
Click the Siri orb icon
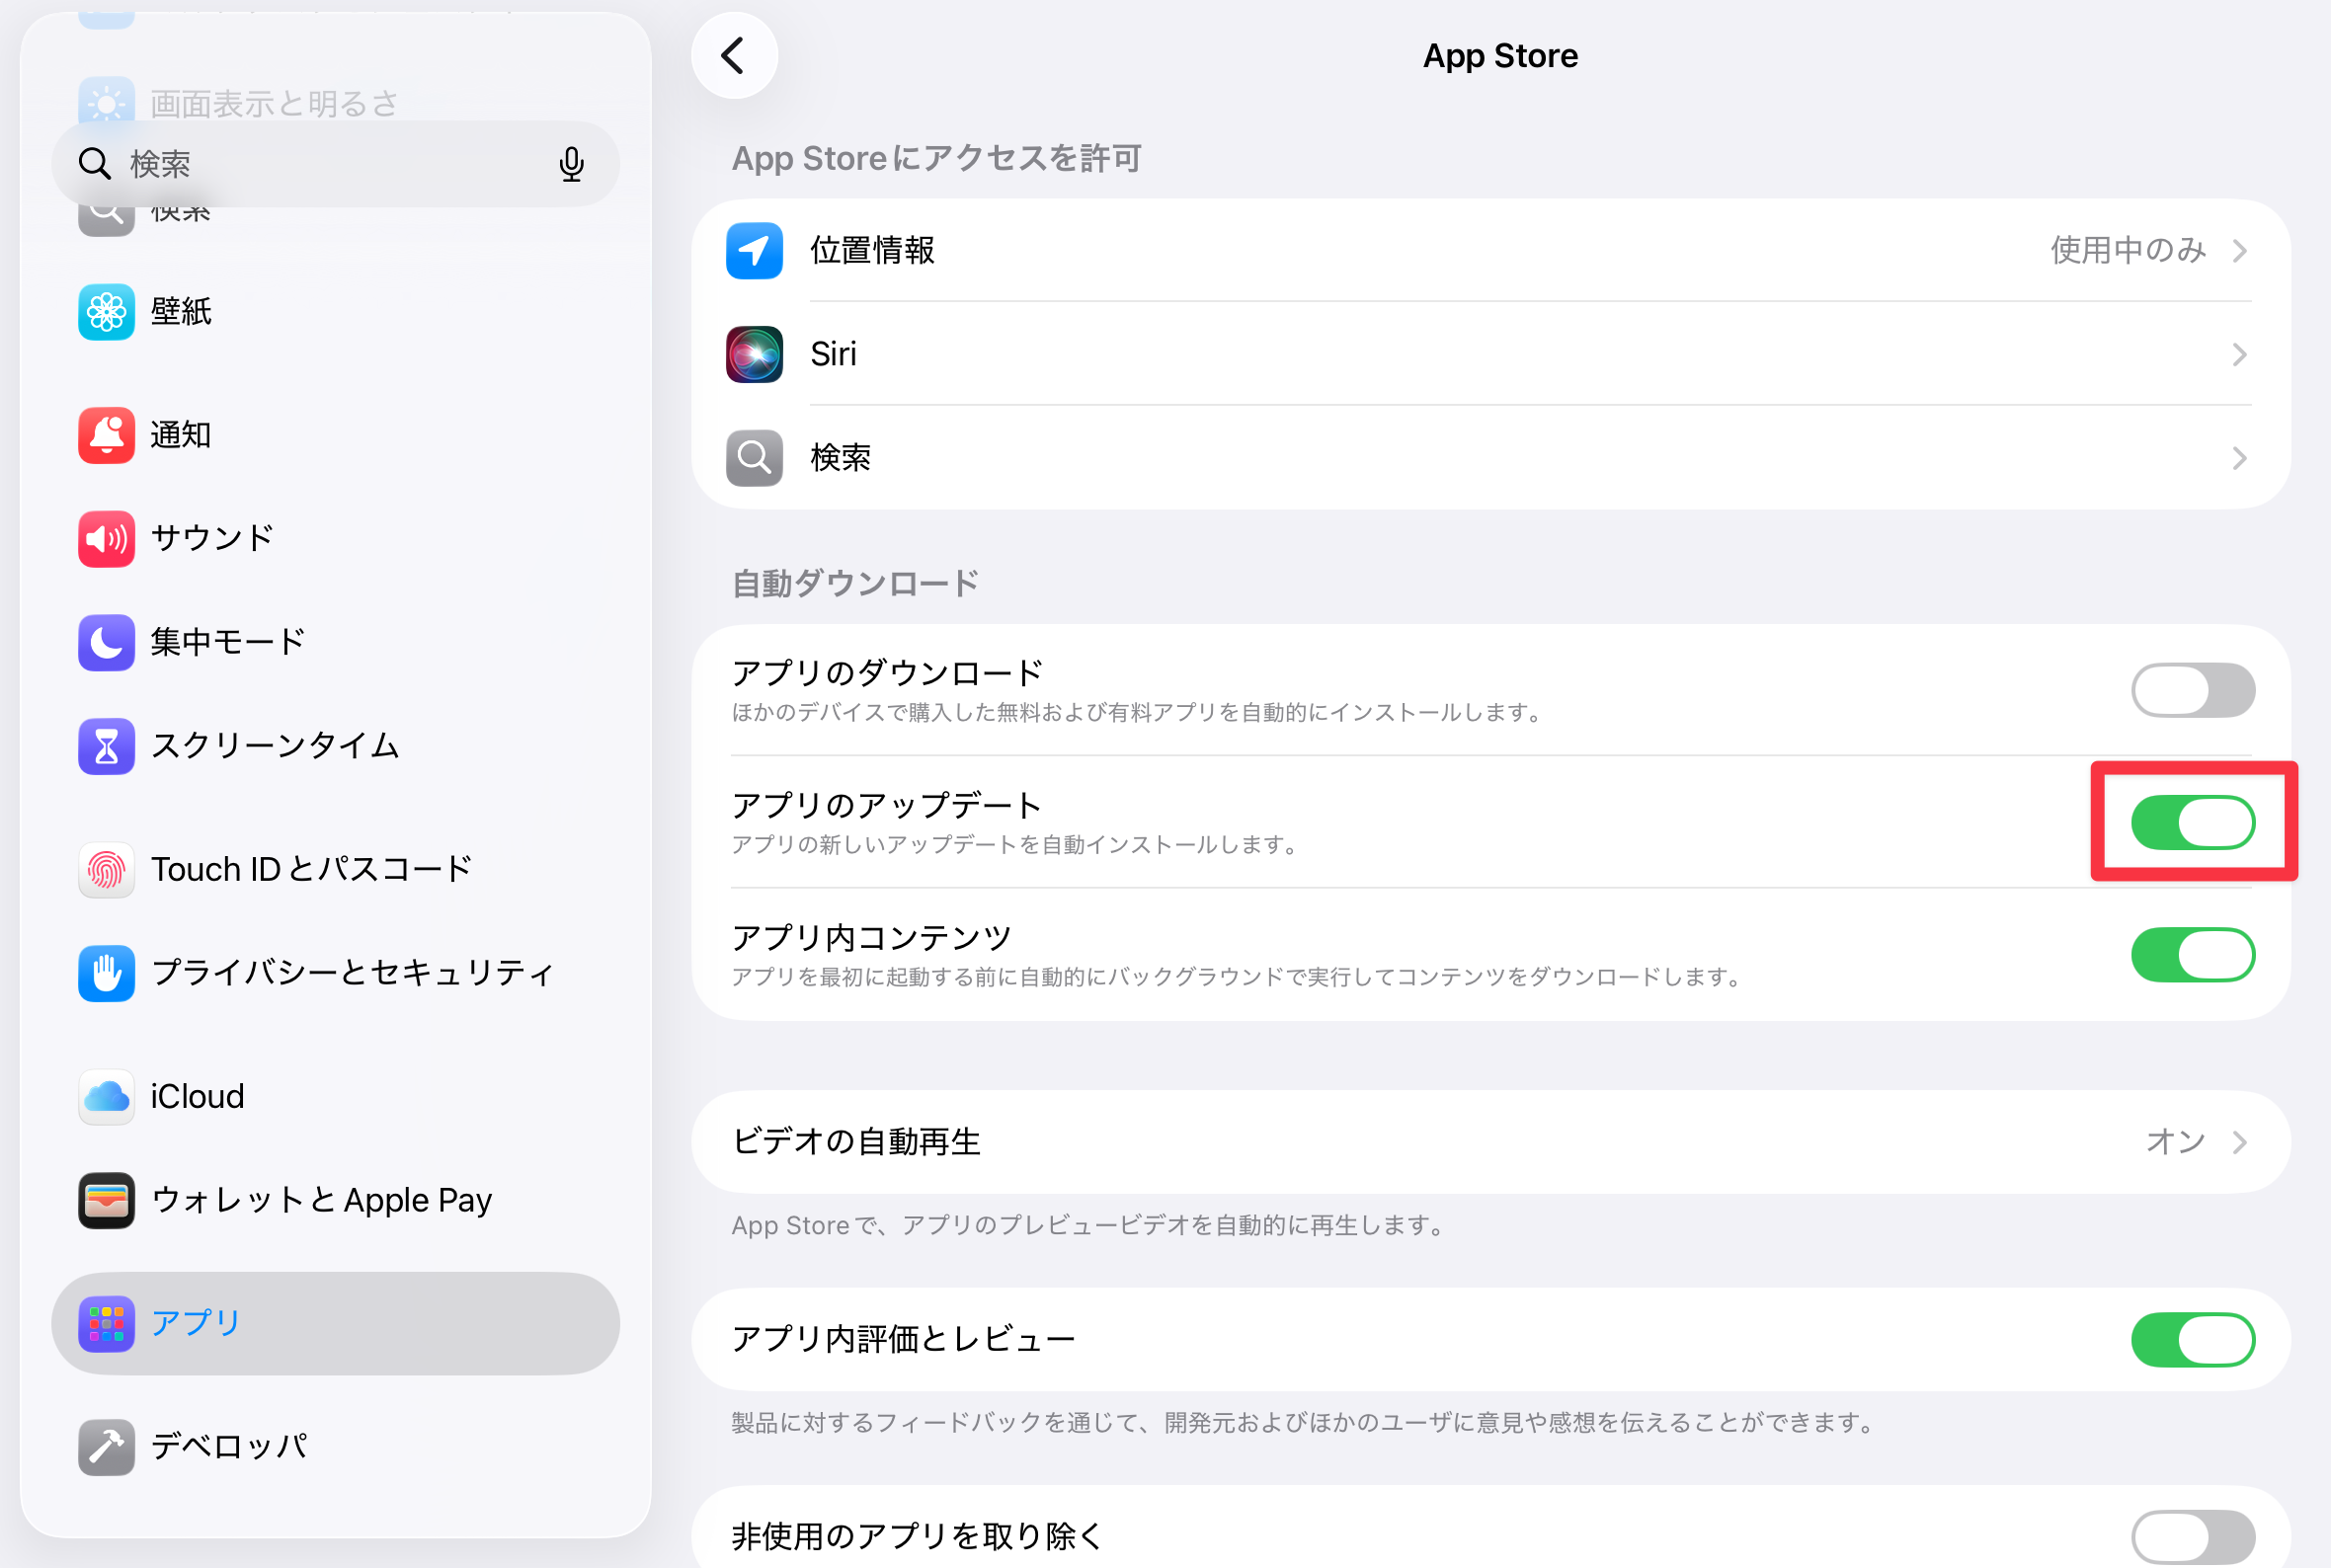pyautogui.click(x=755, y=355)
